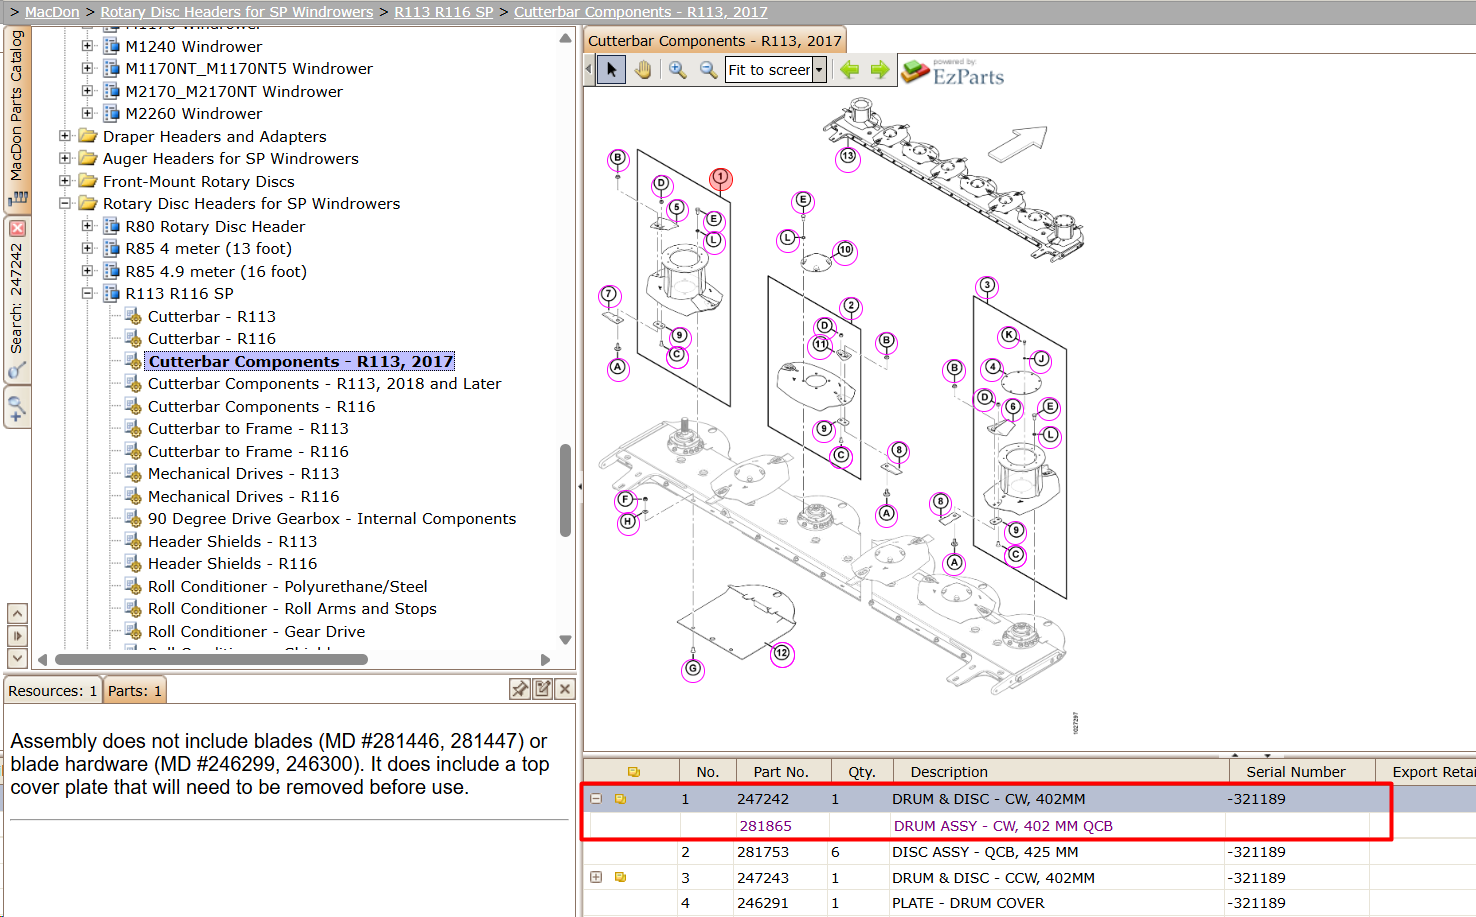Click the red callout 1 on diagram
Screen dimensions: 1476x917
721,178
